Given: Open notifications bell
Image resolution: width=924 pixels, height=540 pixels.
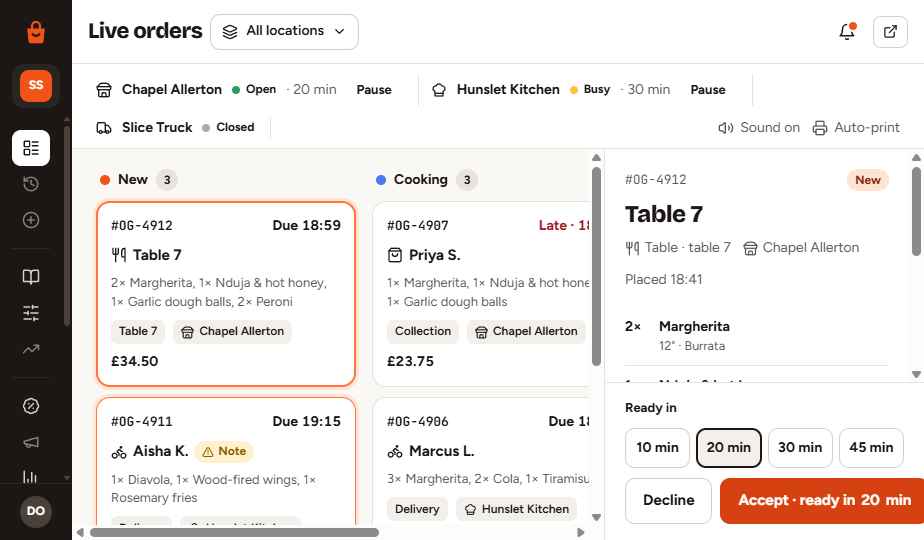Looking at the screenshot, I should (x=847, y=31).
